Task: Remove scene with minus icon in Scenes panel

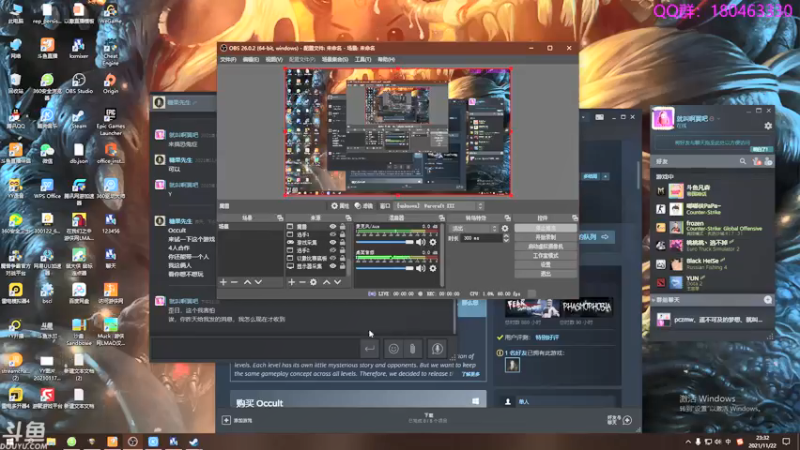Action: click(235, 282)
